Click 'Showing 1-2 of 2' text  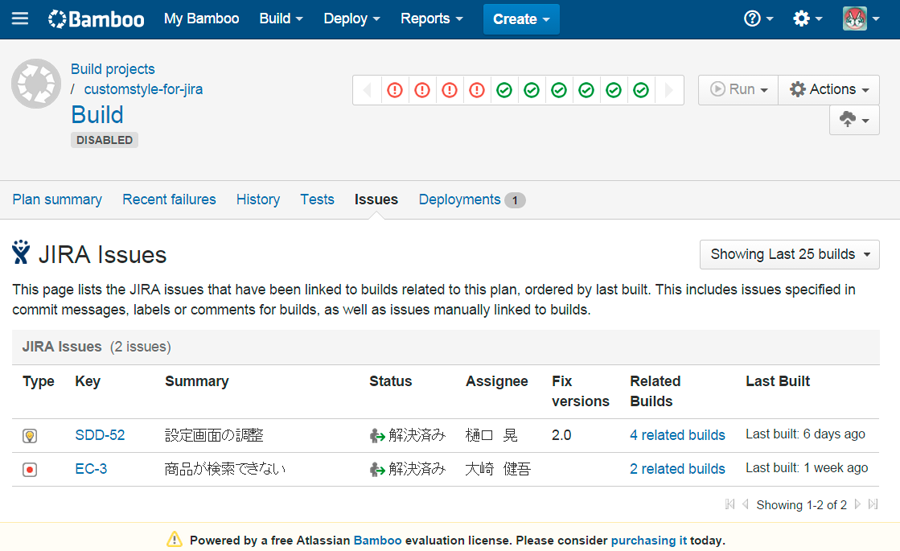coord(801,505)
